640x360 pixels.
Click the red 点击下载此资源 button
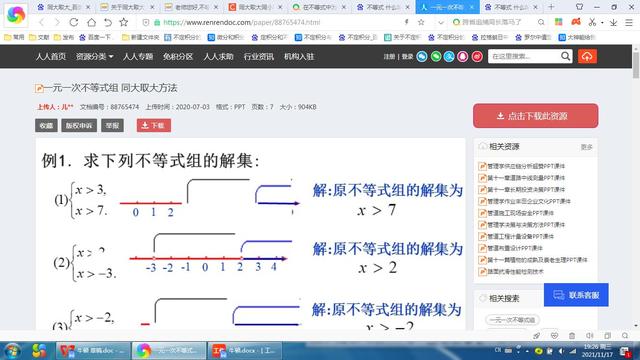click(x=536, y=116)
